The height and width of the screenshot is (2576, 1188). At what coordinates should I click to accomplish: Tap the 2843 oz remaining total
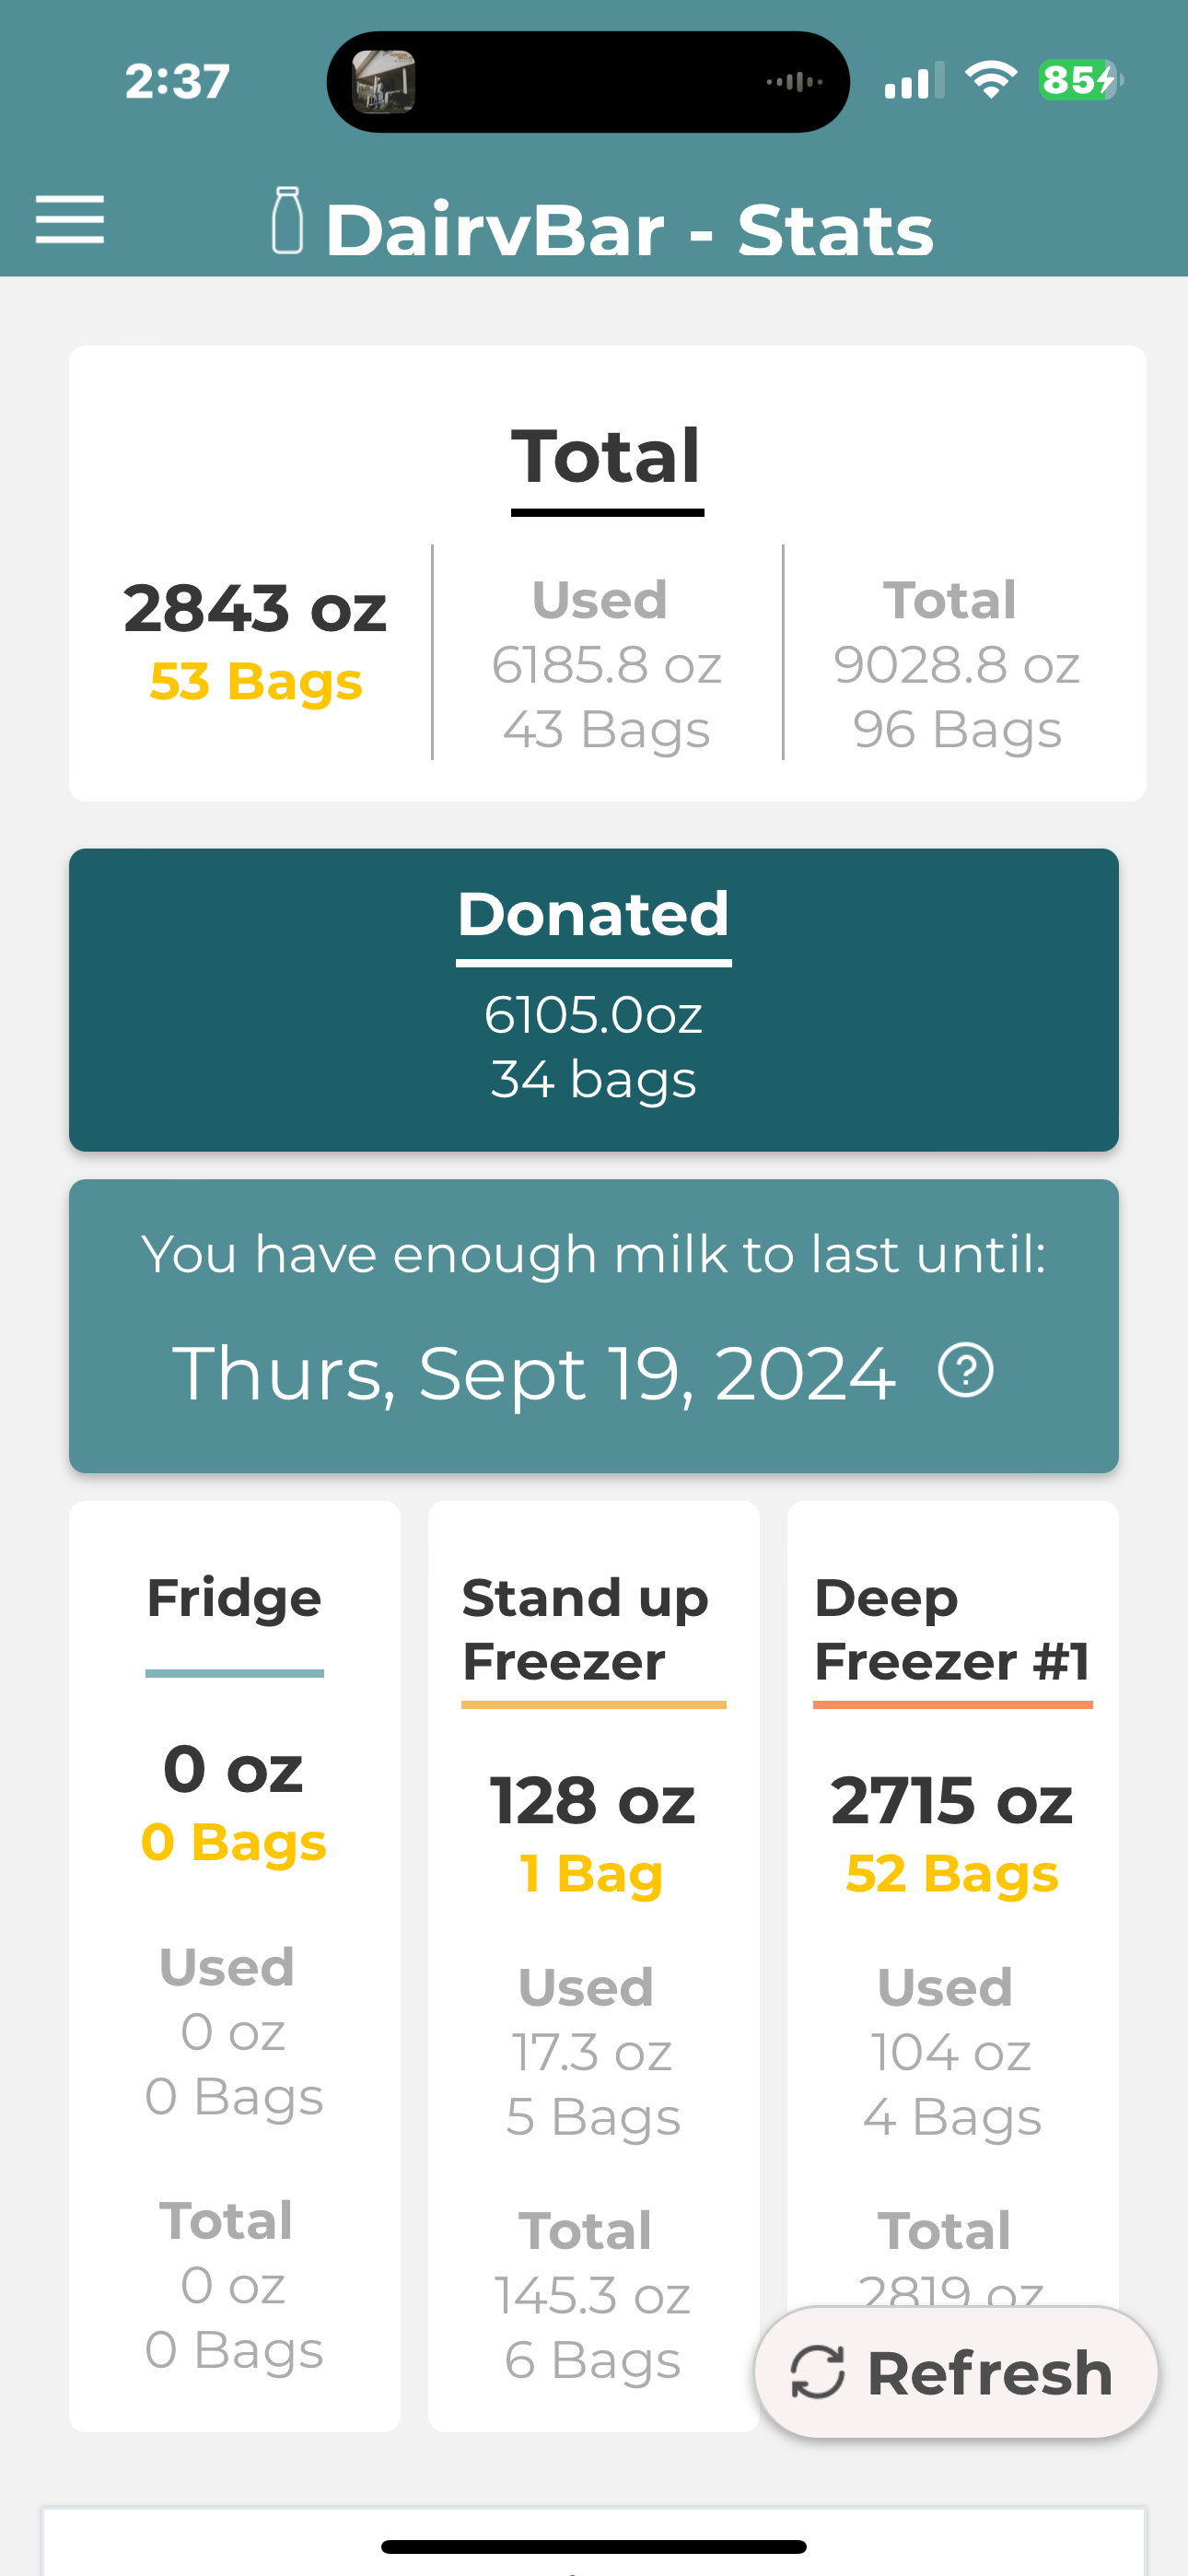pos(255,609)
